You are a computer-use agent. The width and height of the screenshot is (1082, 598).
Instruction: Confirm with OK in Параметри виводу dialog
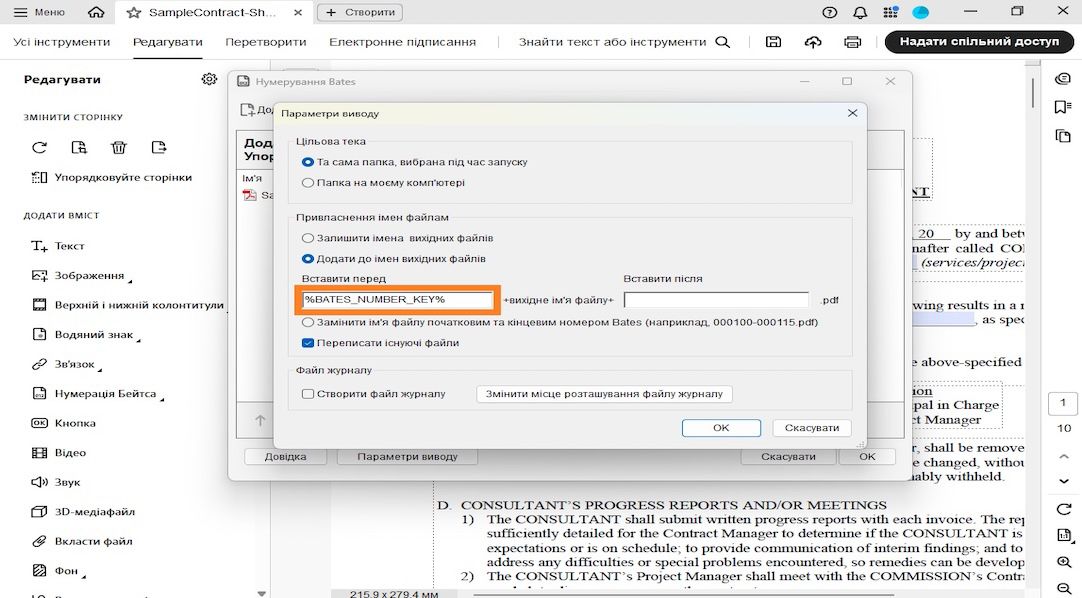pos(721,428)
